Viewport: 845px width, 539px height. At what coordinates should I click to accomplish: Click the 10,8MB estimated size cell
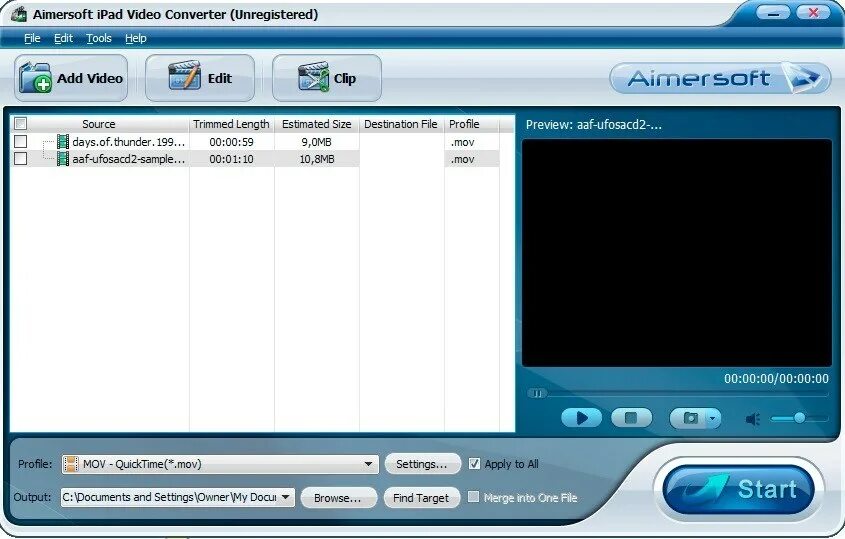tap(316, 159)
